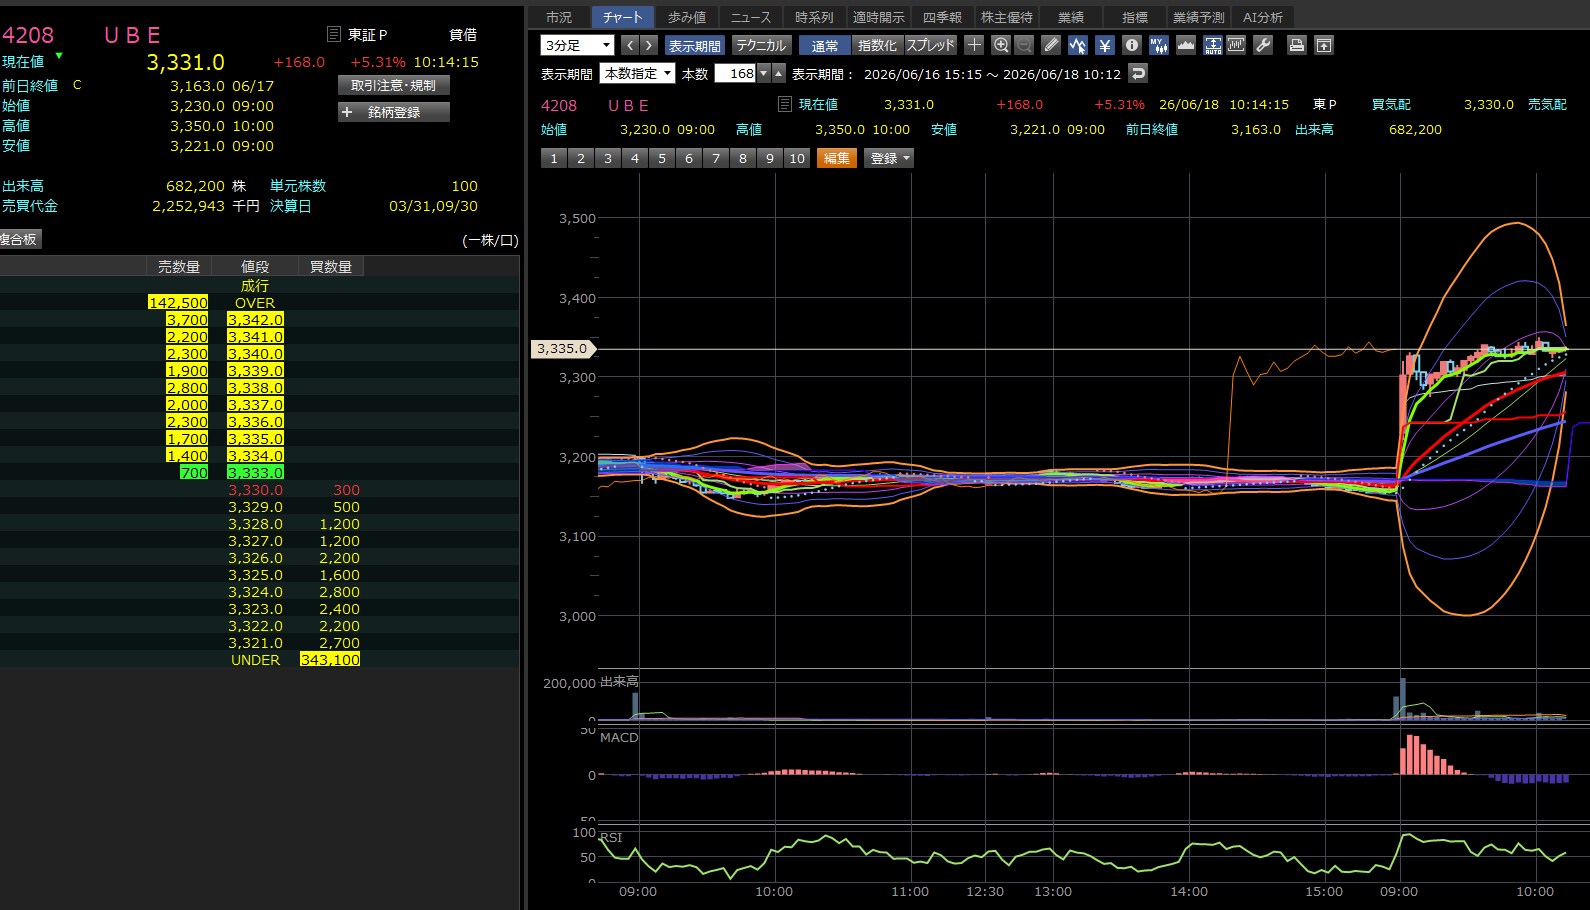
Task: Select the 複合板 tab button
Action: coord(19,239)
